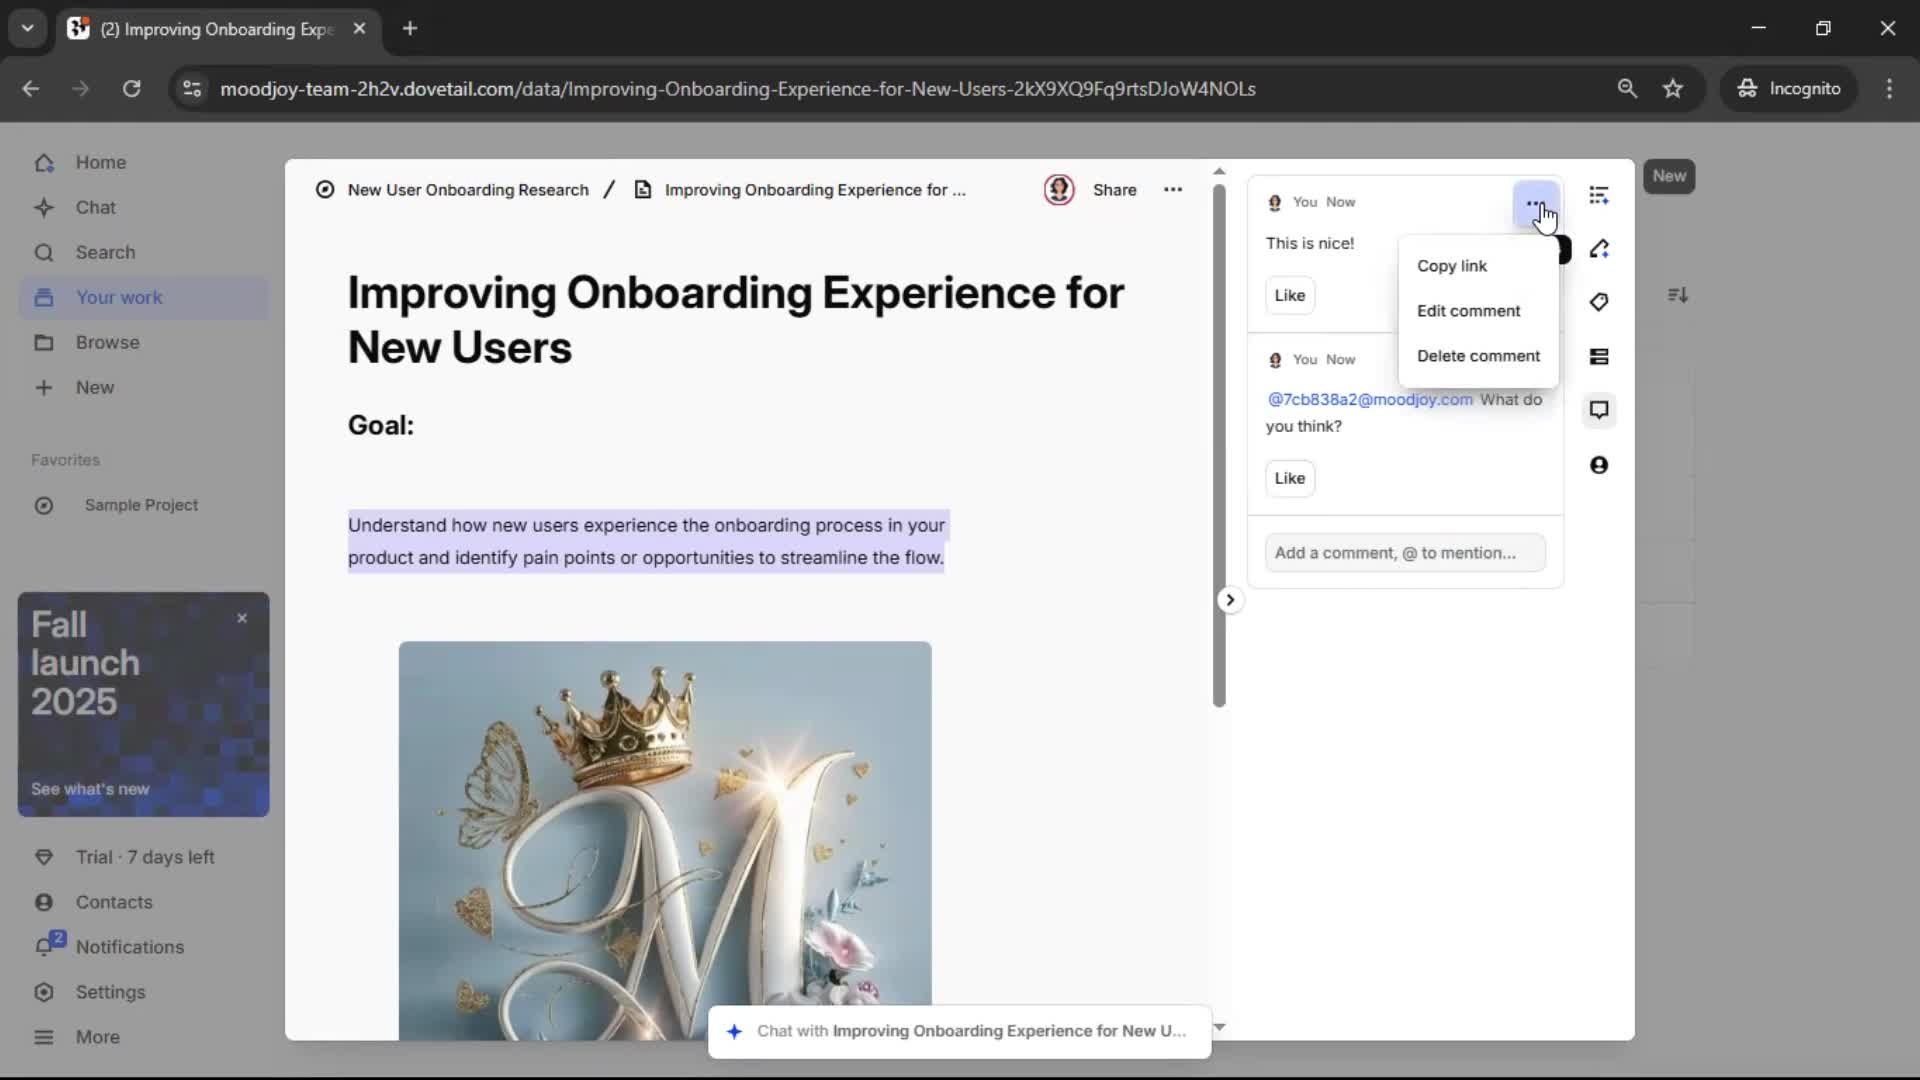Open the browser tab search dropdown arrow
Viewport: 1920px width, 1080px height.
click(27, 28)
